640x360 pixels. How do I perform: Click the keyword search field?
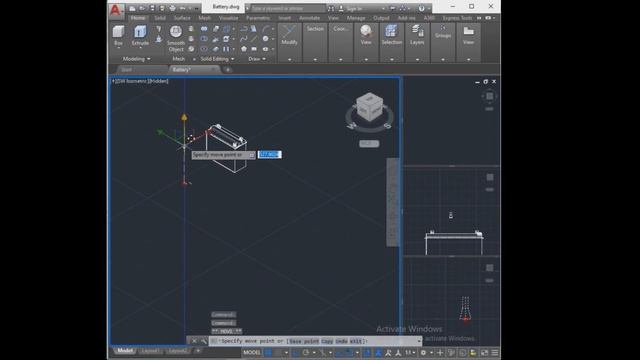coord(288,8)
